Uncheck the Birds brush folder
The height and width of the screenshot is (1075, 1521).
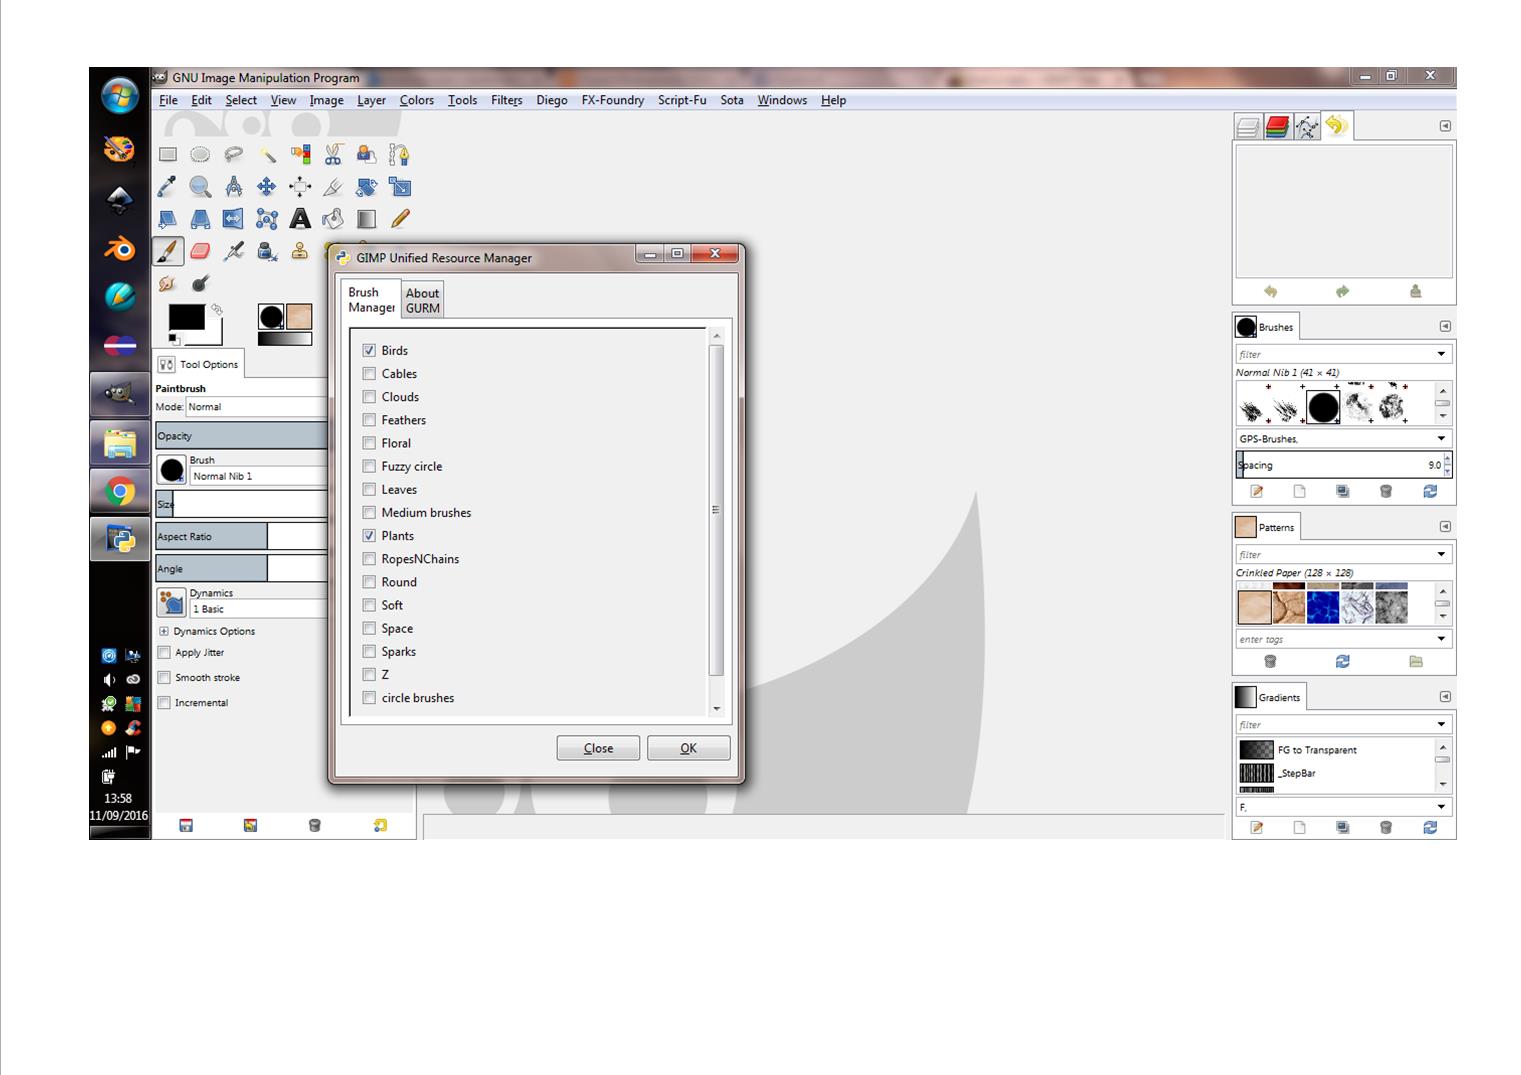click(369, 350)
